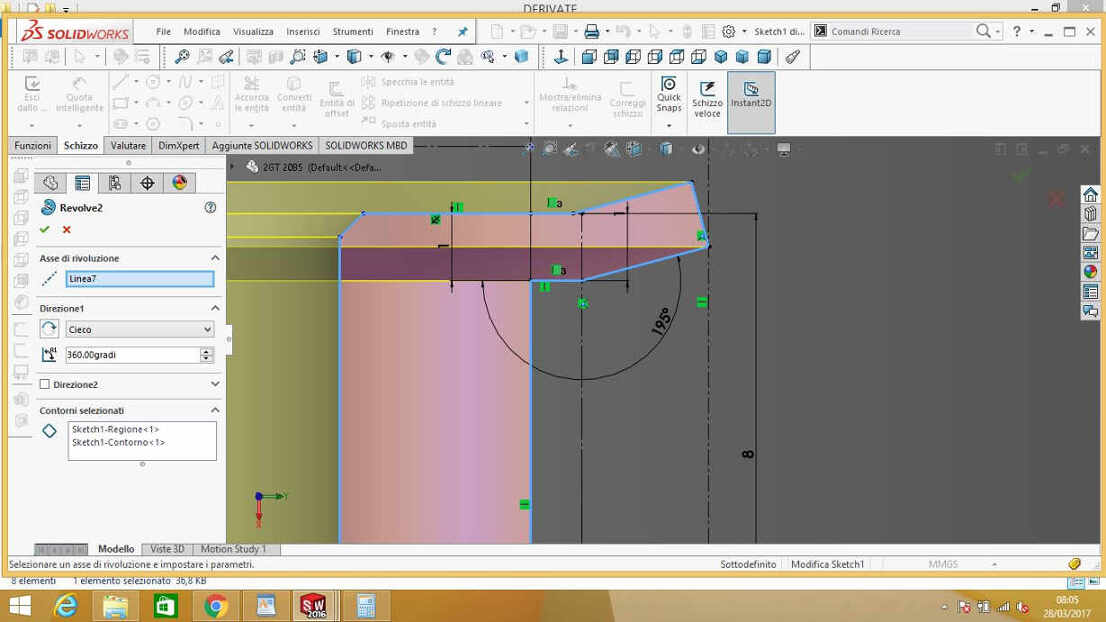The image size is (1106, 622).
Task: Click the Comandi Ricerca search box
Action: [x=899, y=32]
